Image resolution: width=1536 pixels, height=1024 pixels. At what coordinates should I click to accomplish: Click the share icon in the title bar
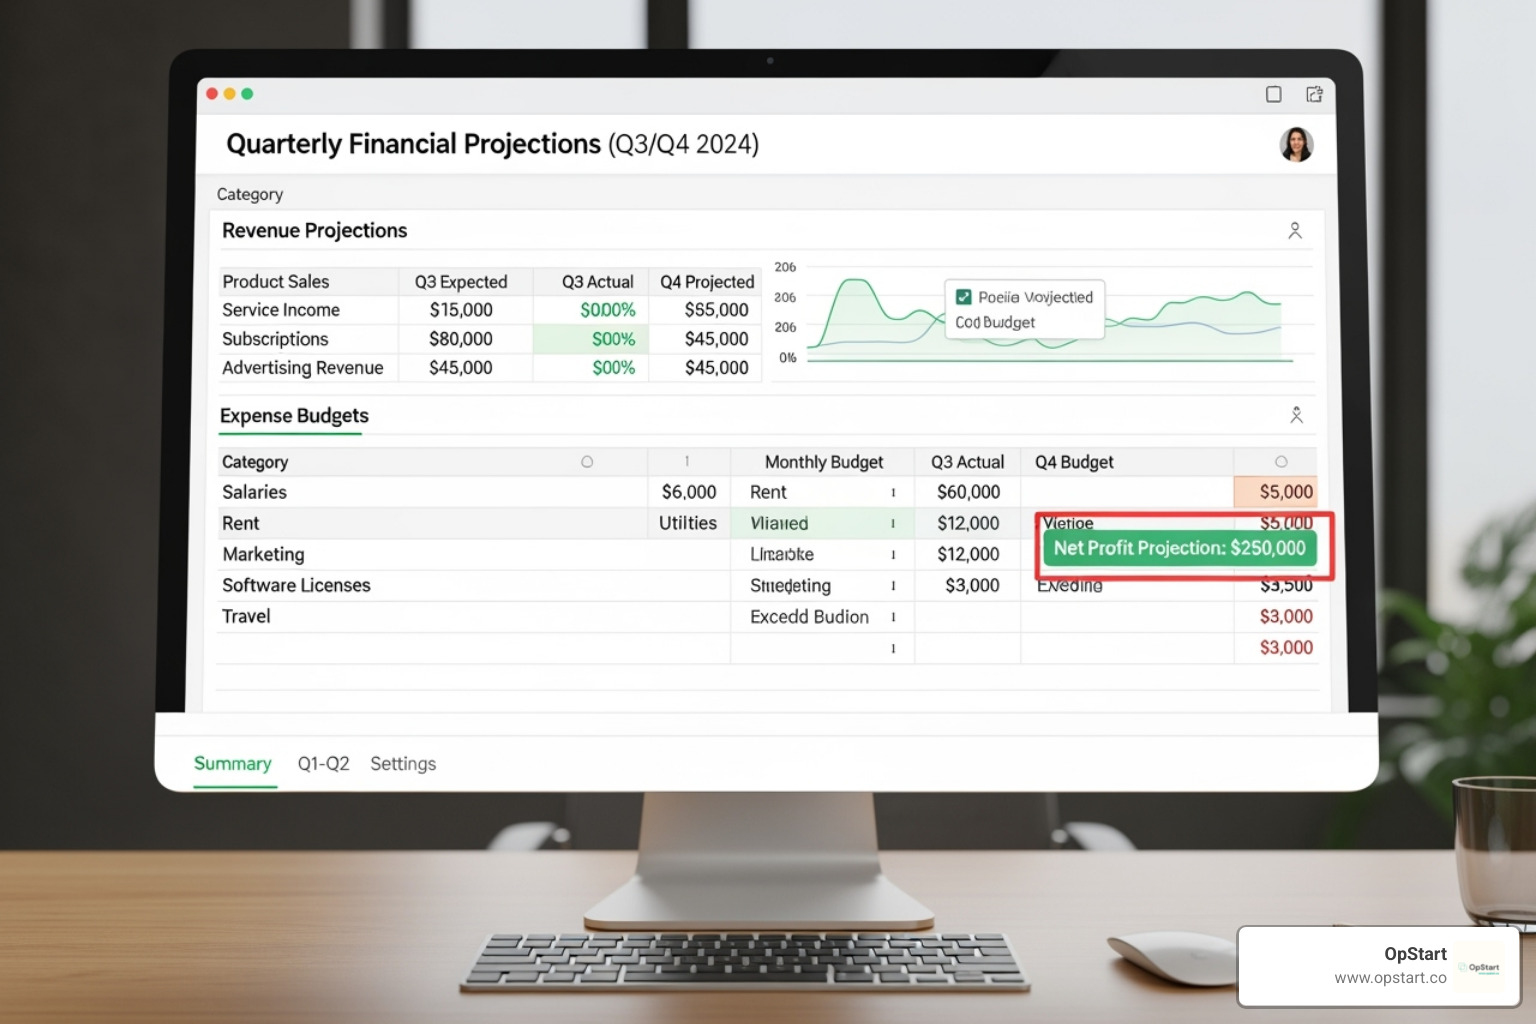(1314, 94)
